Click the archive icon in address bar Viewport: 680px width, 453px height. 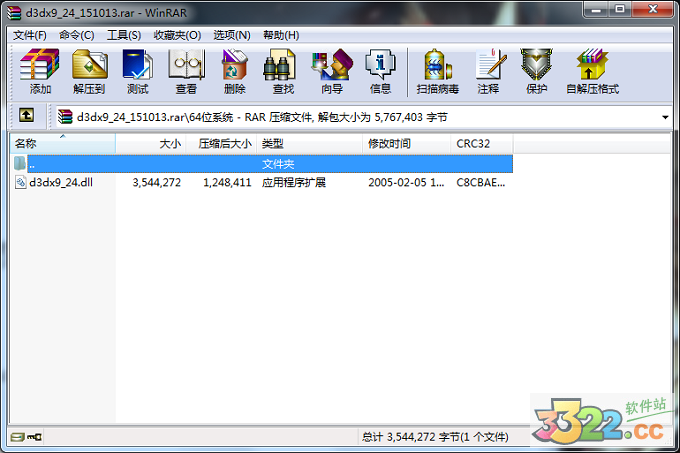(65, 116)
